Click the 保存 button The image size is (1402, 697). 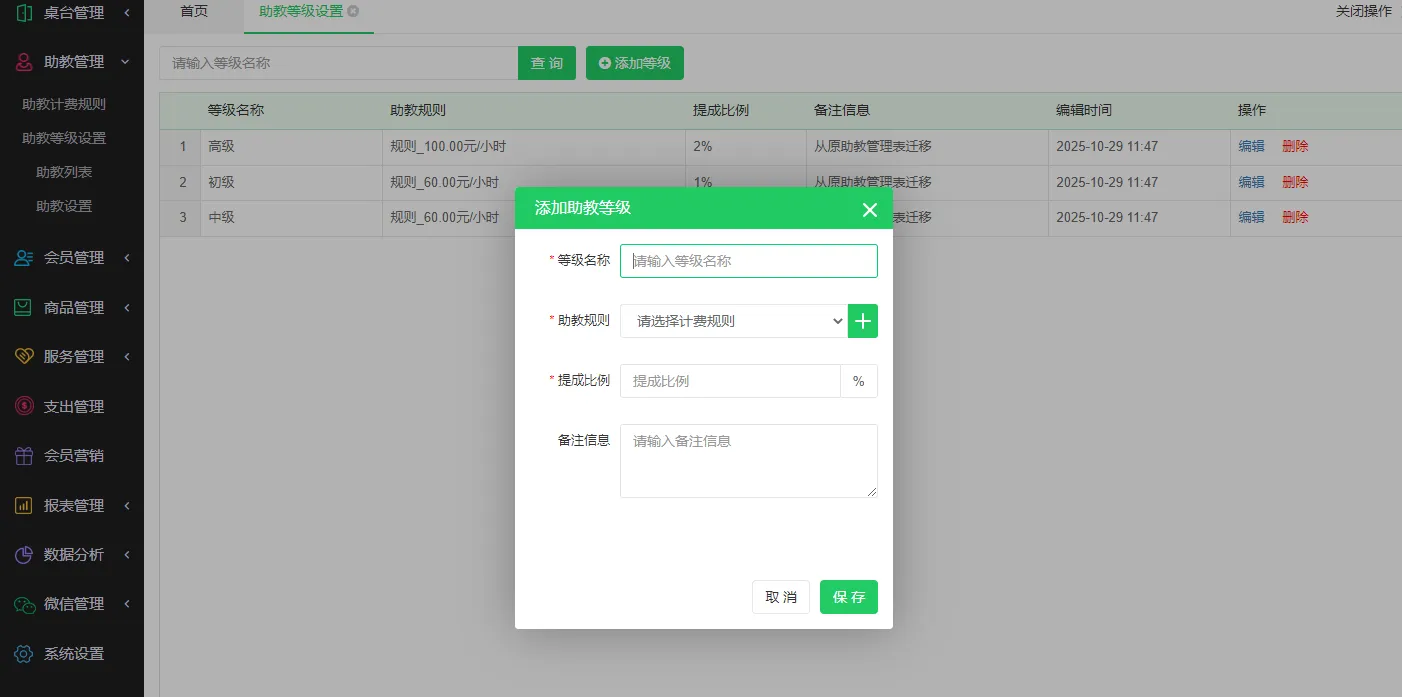click(848, 597)
